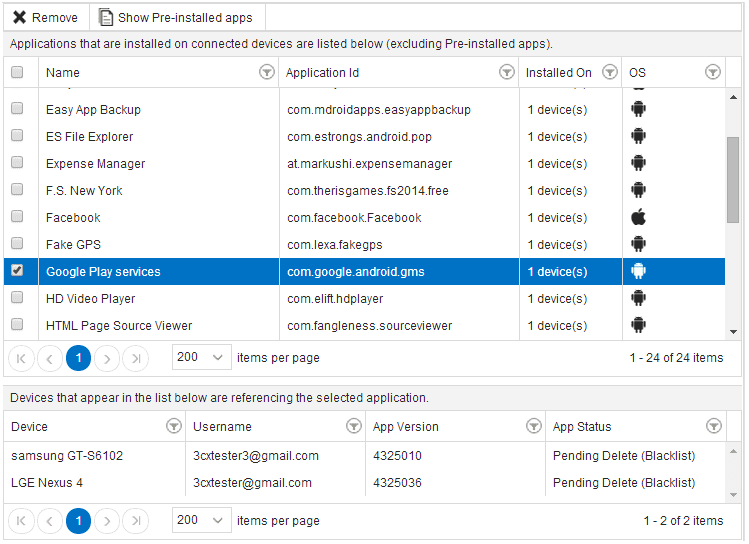
Task: Select the Fake GPS app name
Action: (x=73, y=245)
